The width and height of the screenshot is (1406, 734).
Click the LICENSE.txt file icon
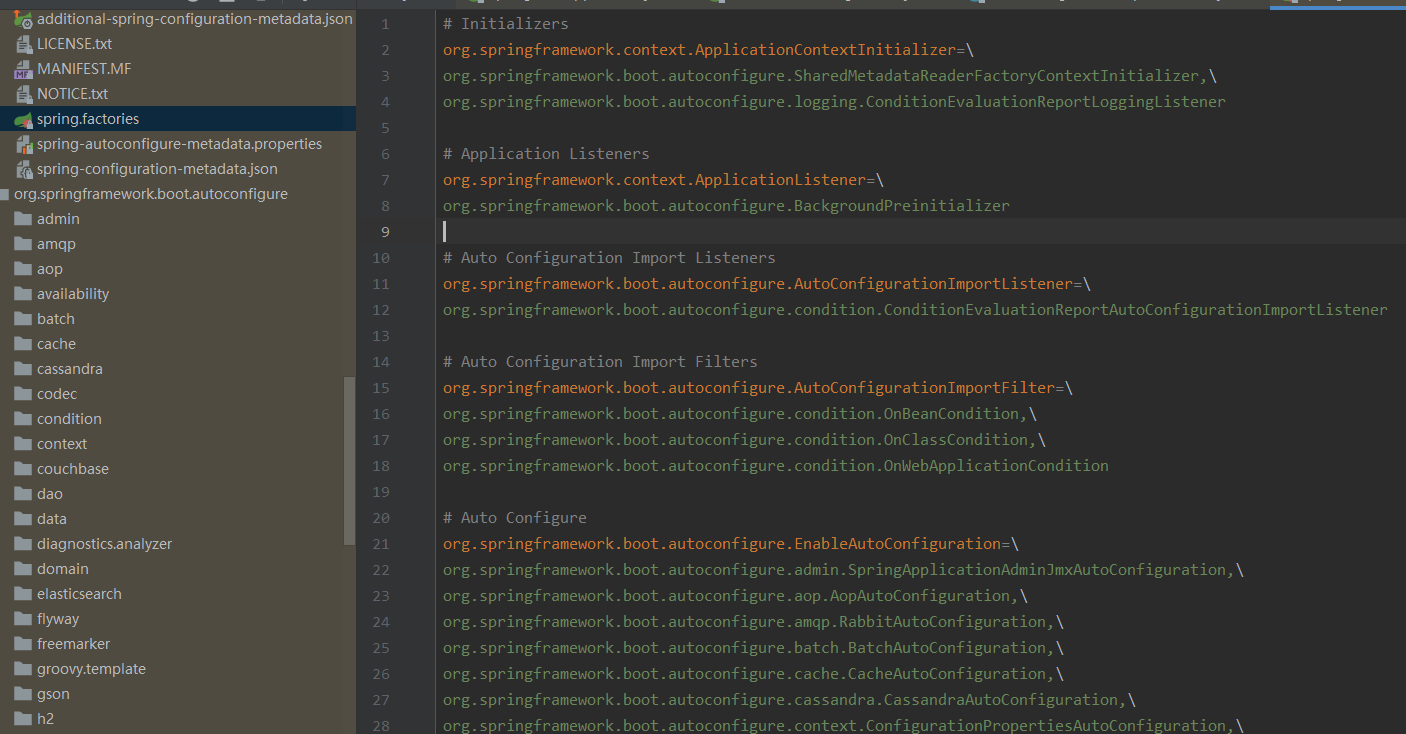[23, 44]
